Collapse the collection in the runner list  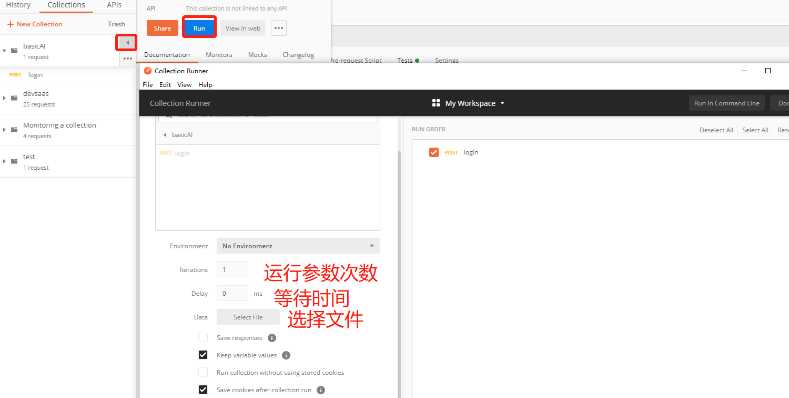(x=165, y=135)
